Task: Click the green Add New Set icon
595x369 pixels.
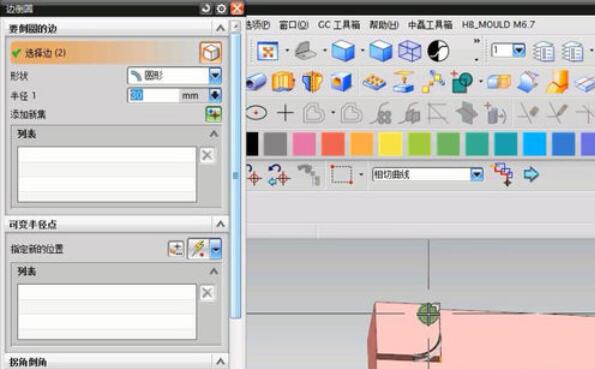Action: pos(214,114)
